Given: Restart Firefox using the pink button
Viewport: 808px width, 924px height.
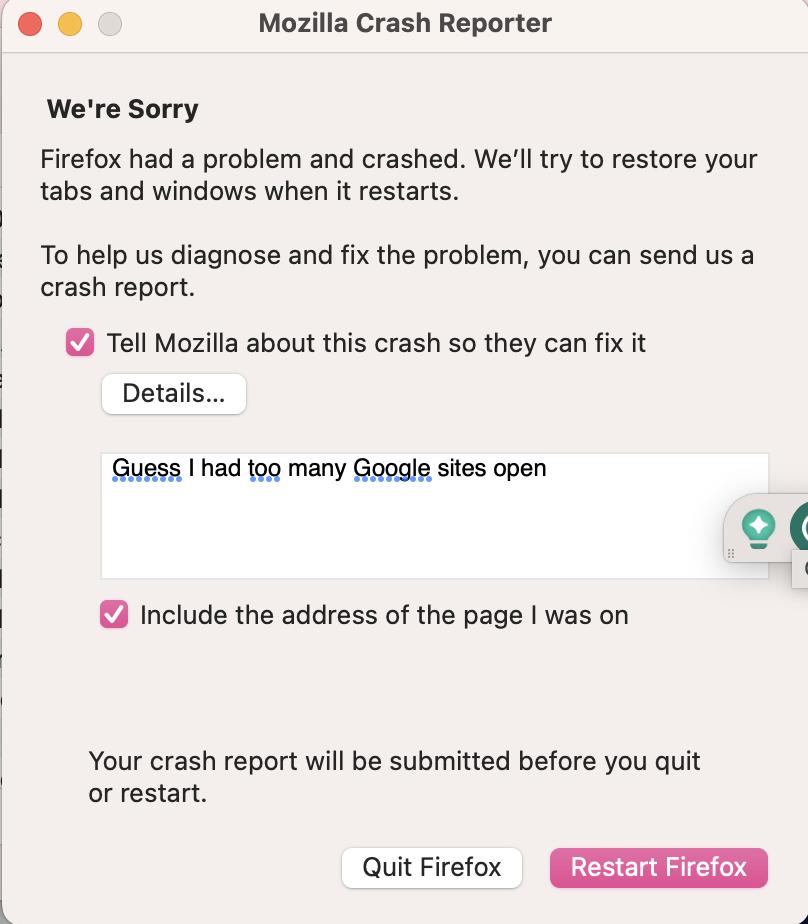Looking at the screenshot, I should coord(658,867).
